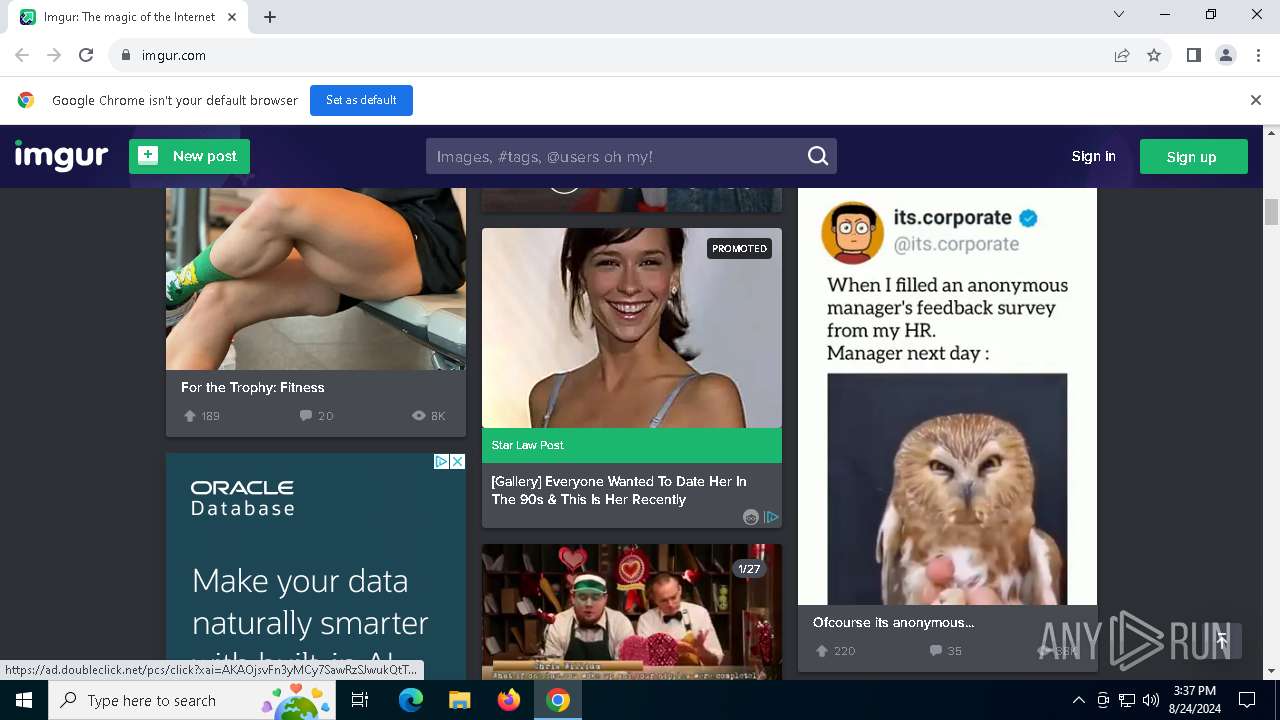Open 'Ofcourse its anonymous...' post title
Viewport: 1280px width, 720px height.
893,622
